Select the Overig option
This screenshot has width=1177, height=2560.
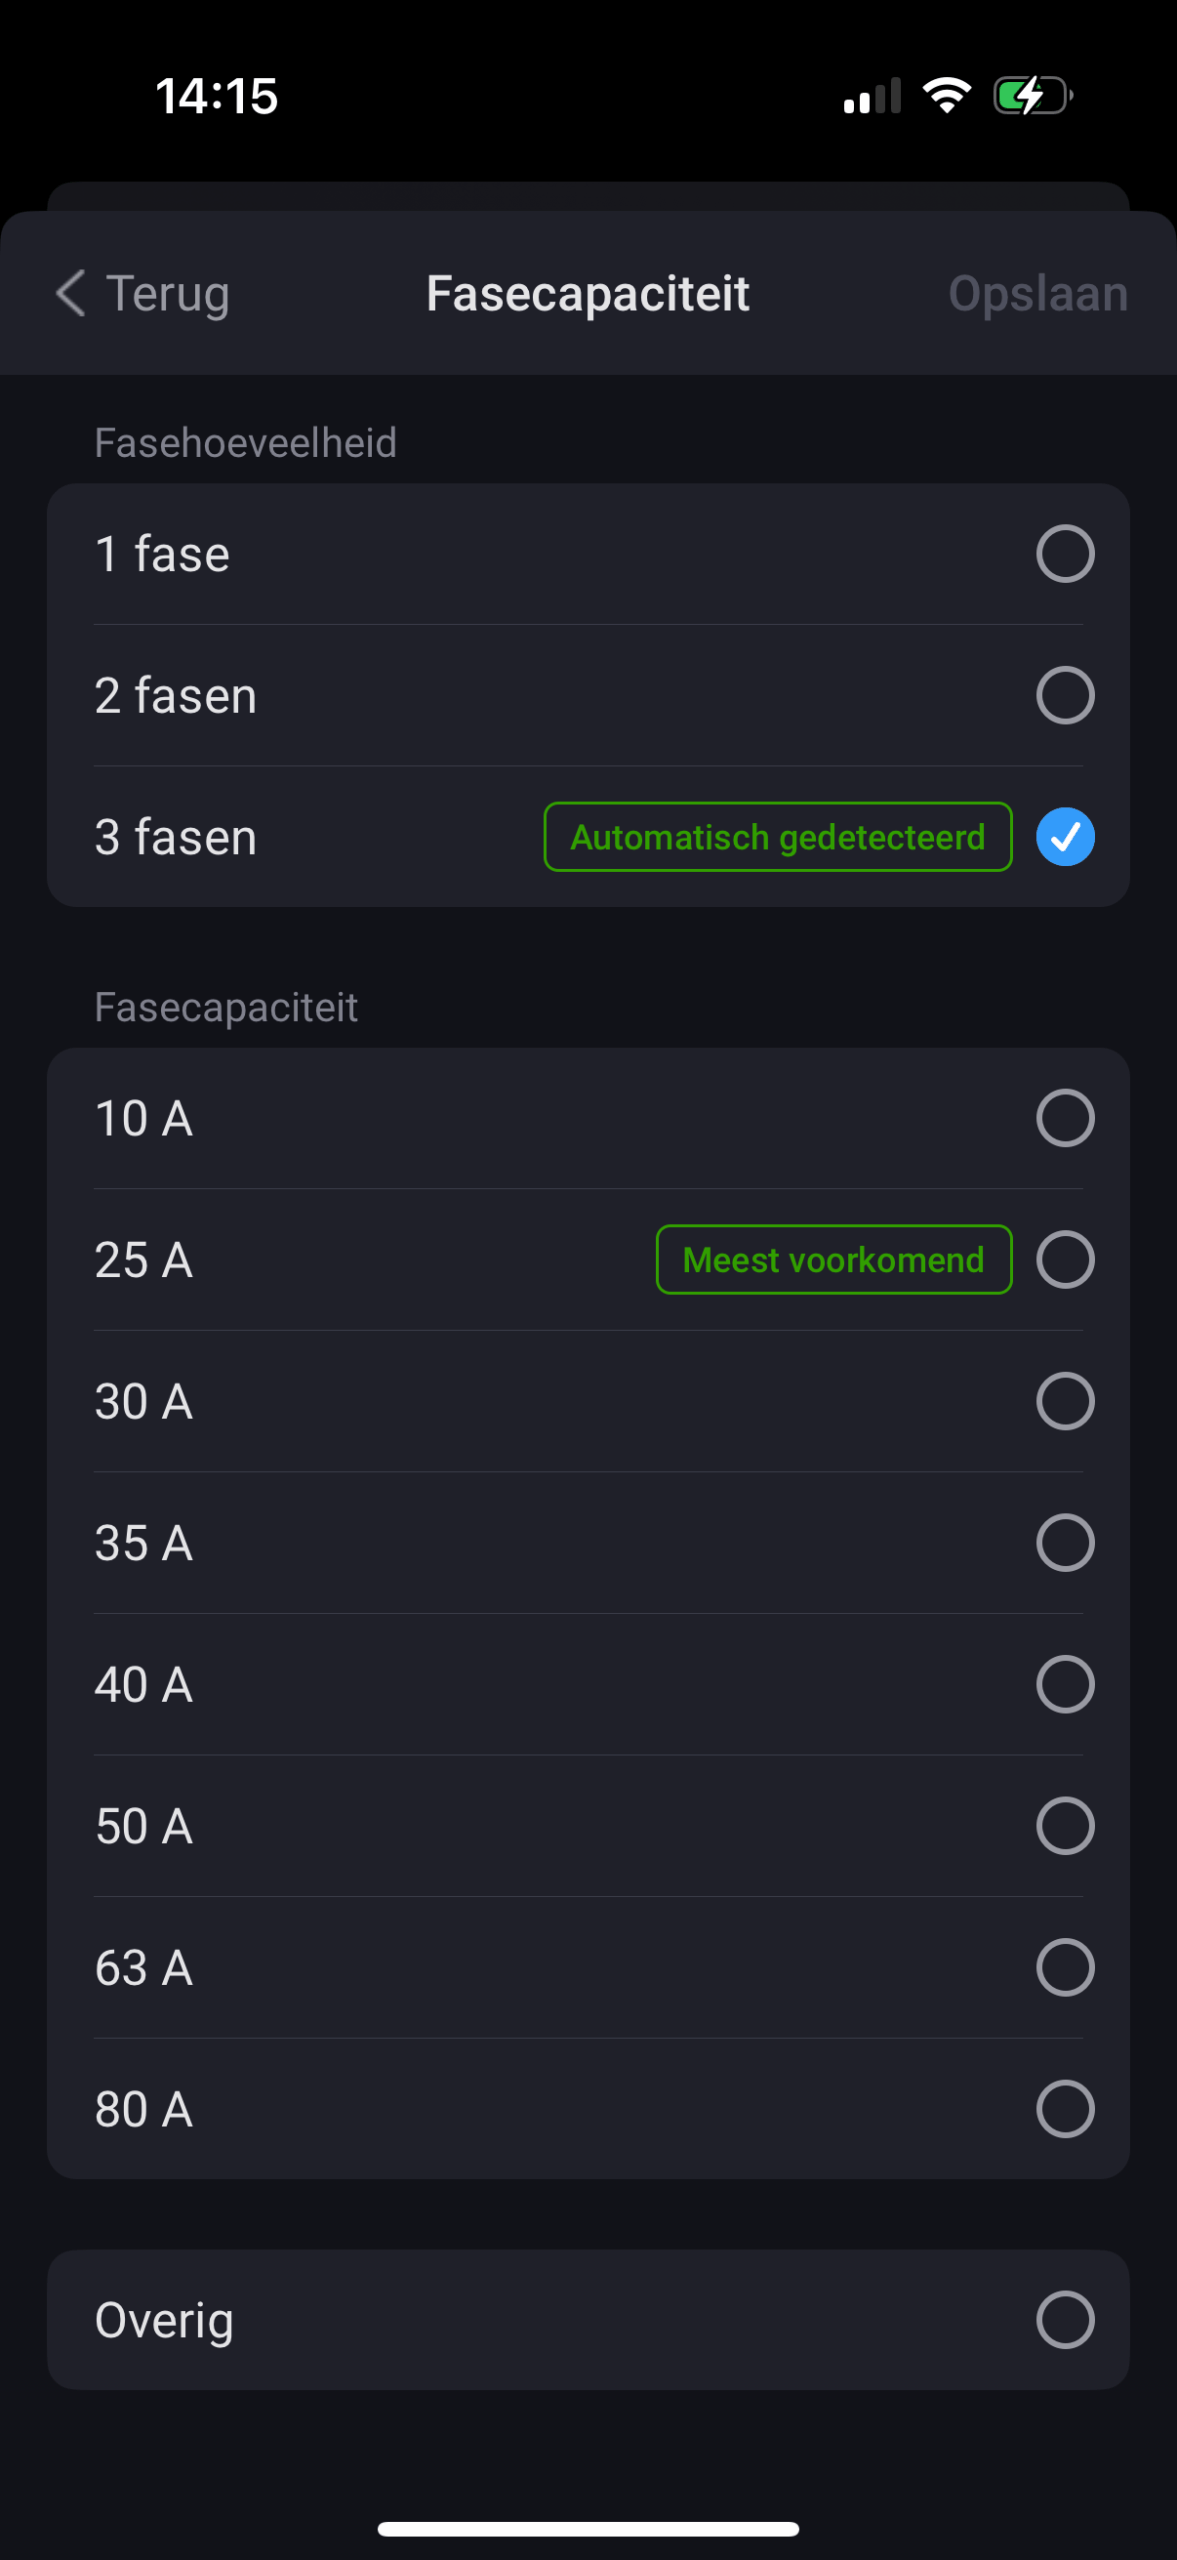point(1065,2320)
